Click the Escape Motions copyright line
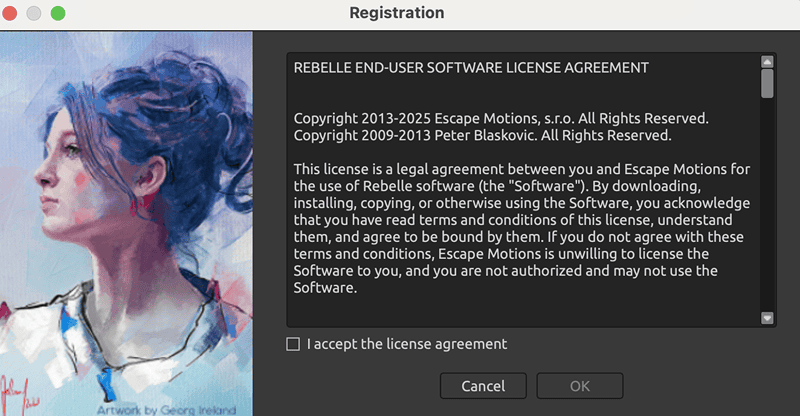This screenshot has height=416, width=800. pos(501,118)
